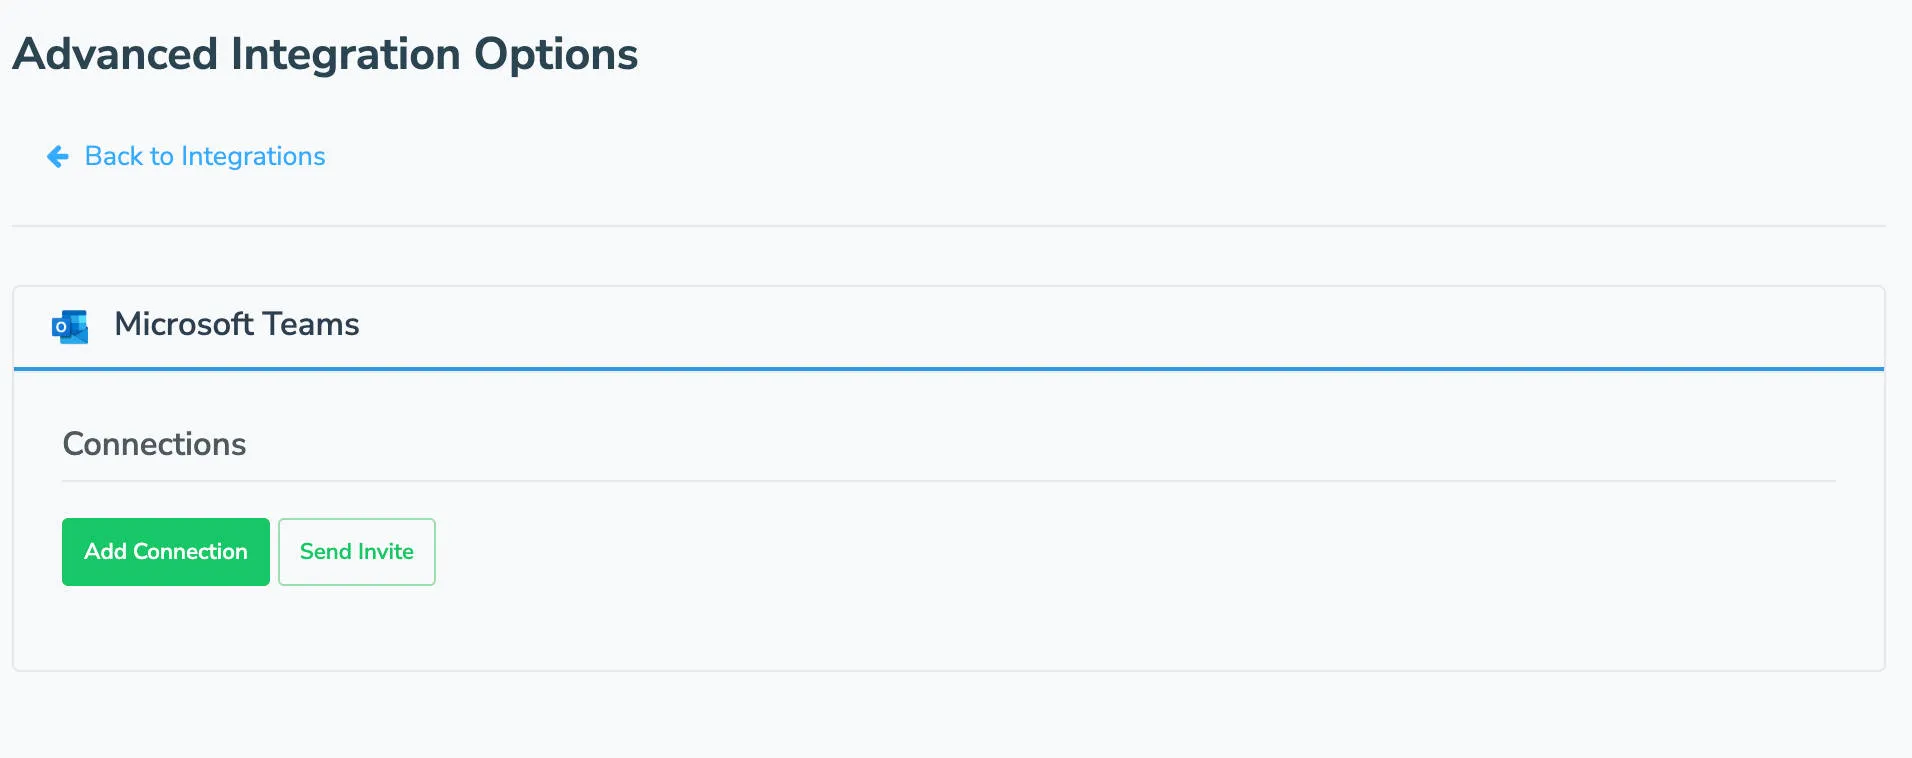The image size is (1912, 758).
Task: Click the word 'Connection' on the green button
Action: tap(190, 552)
